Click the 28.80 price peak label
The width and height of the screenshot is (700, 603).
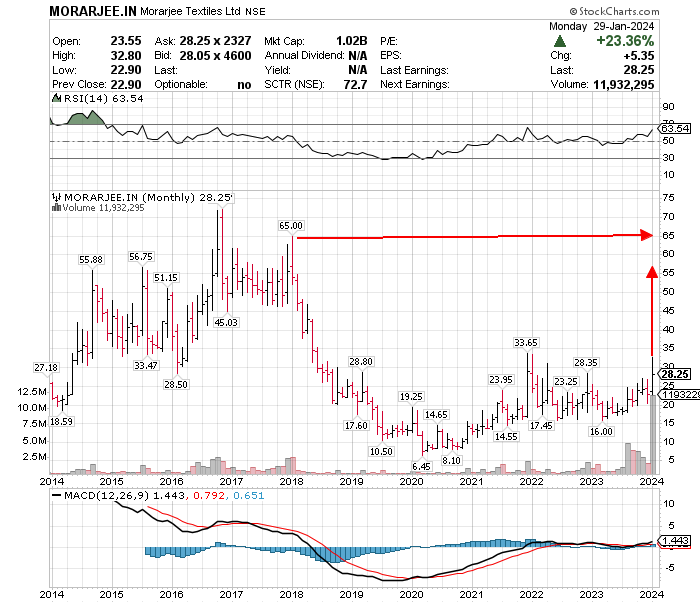tap(361, 362)
